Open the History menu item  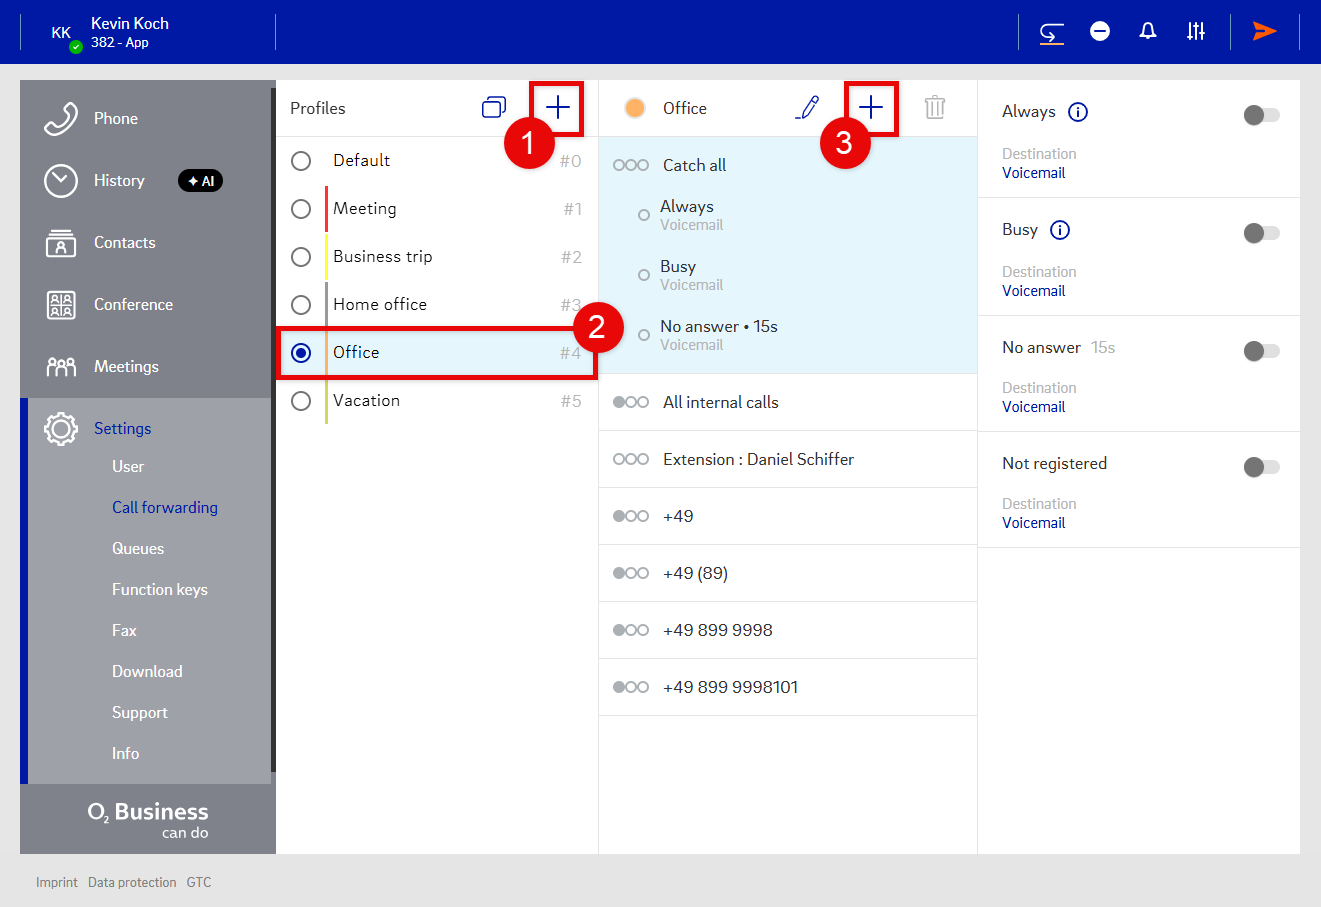point(119,181)
